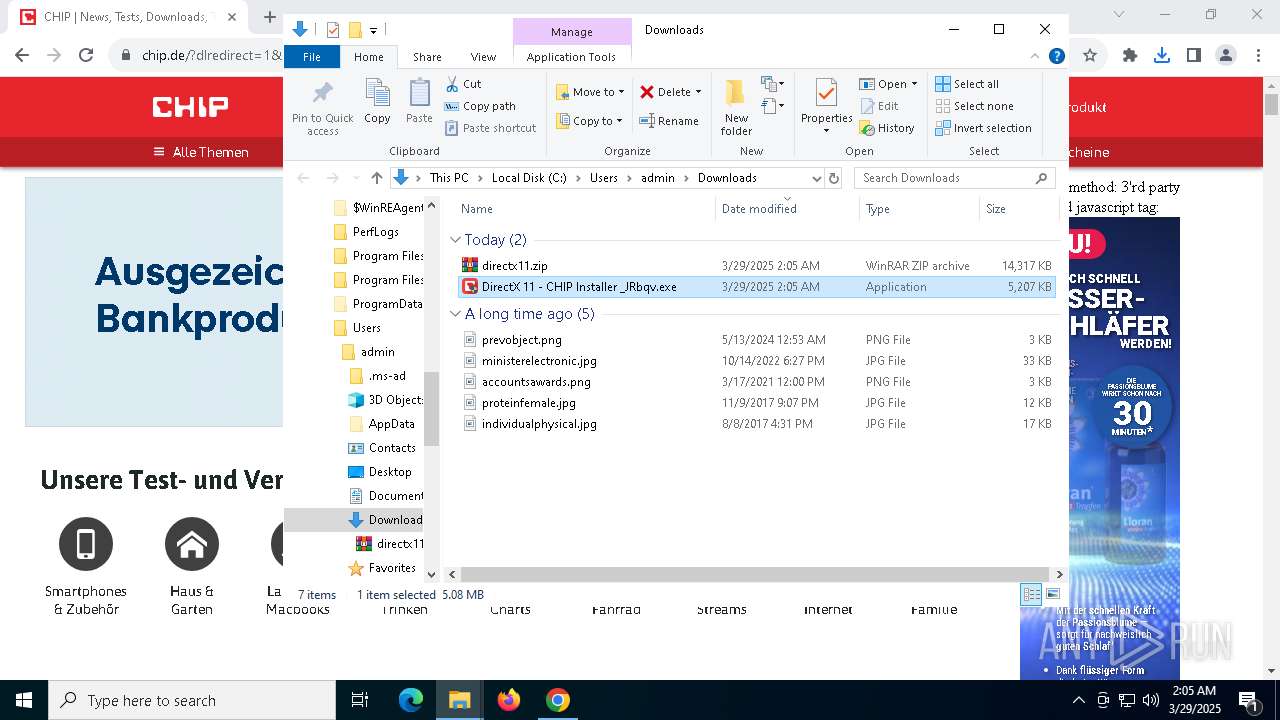The height and width of the screenshot is (720, 1280).
Task: Sort by Date modified column
Action: pyautogui.click(x=788, y=208)
